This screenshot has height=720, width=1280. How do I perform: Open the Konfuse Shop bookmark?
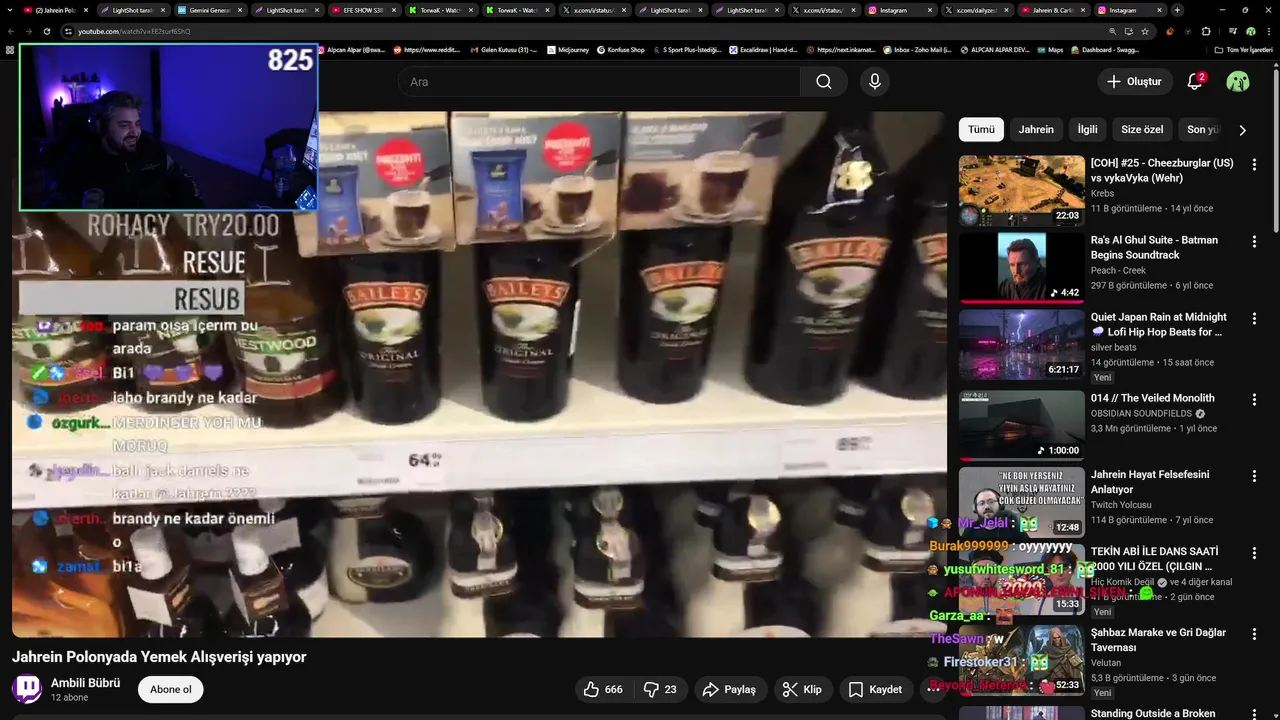tap(621, 49)
